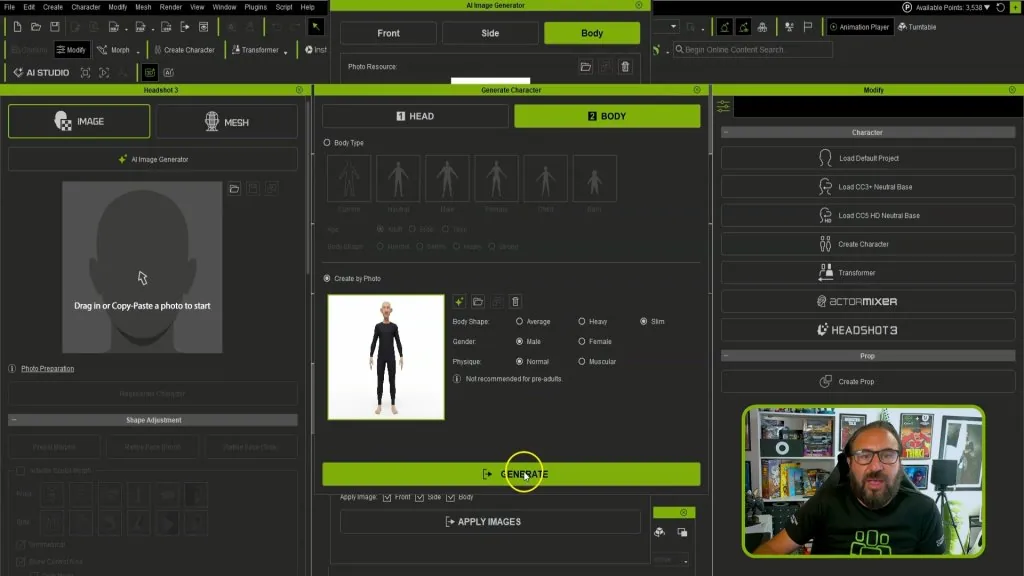This screenshot has height=576, width=1024.
Task: Click the Turntable toolbar icon
Action: pyautogui.click(x=918, y=27)
